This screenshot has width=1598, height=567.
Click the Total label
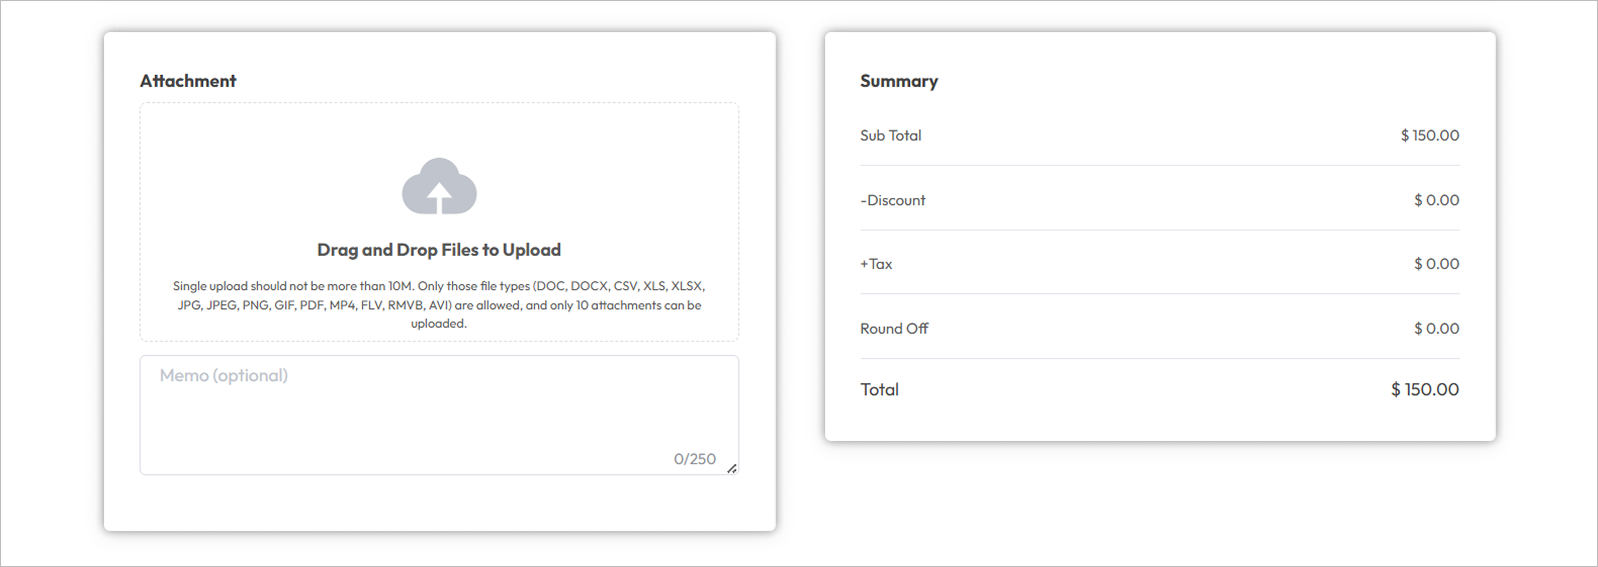pyautogui.click(x=880, y=390)
